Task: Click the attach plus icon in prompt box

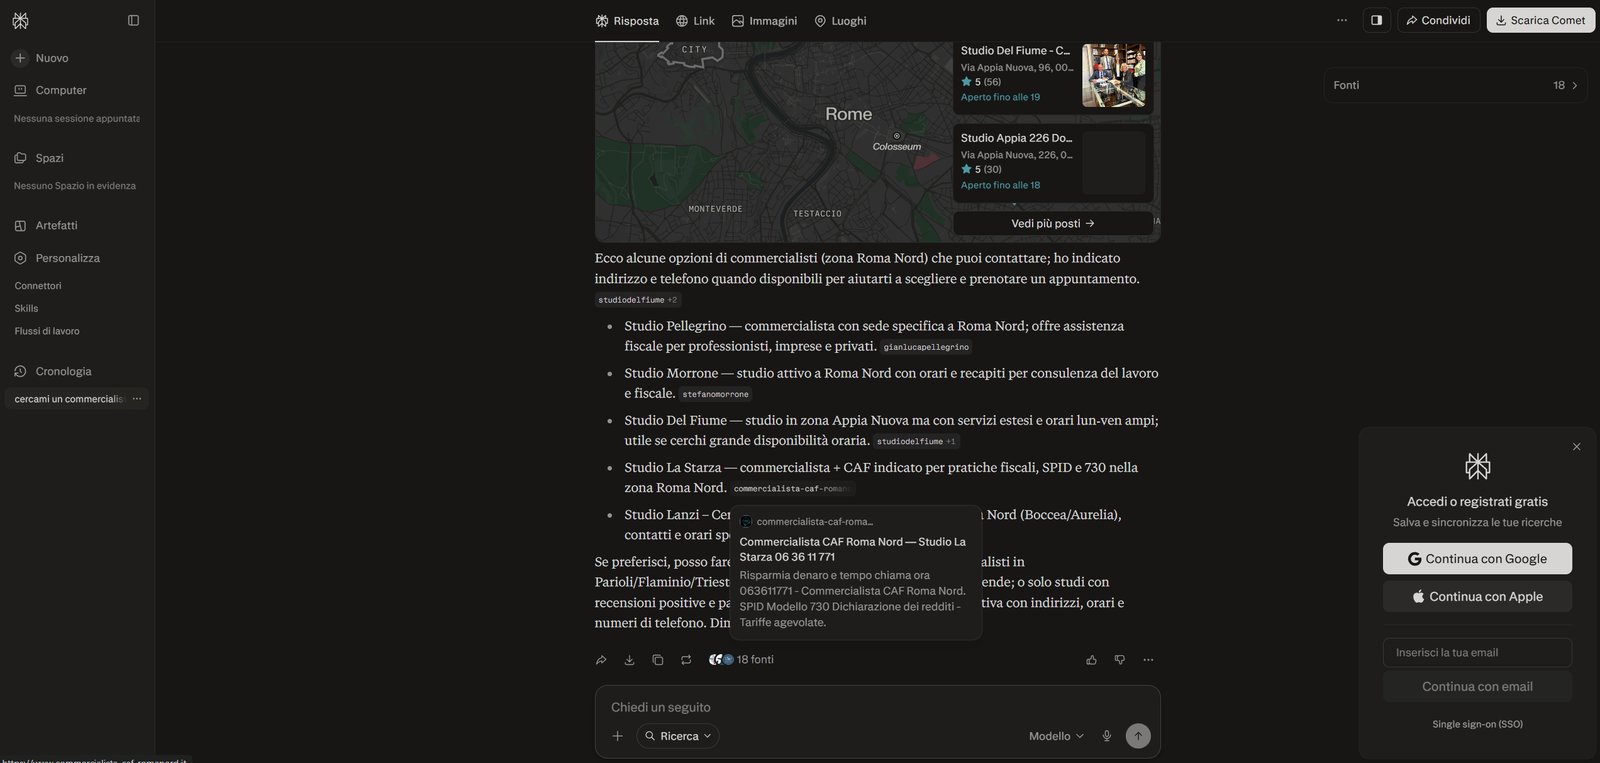Action: tap(618, 736)
